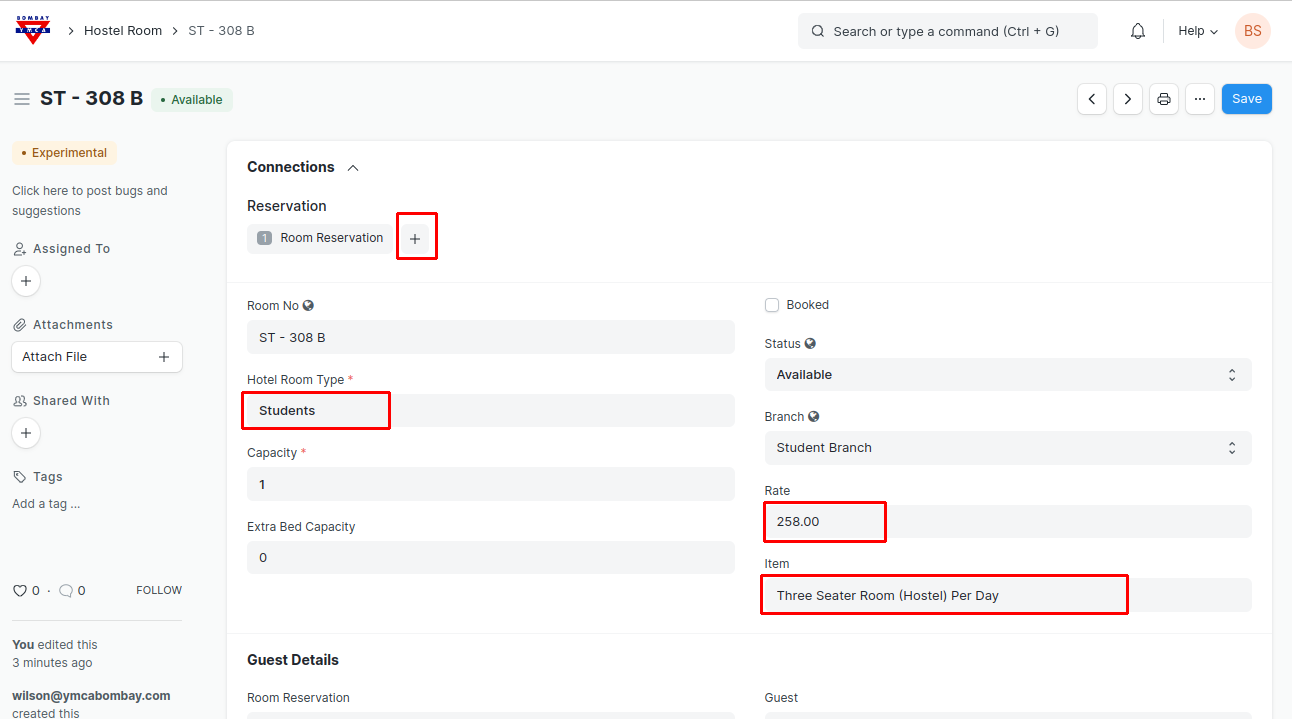Open the Help menu
1292x719 pixels.
pyautogui.click(x=1197, y=31)
